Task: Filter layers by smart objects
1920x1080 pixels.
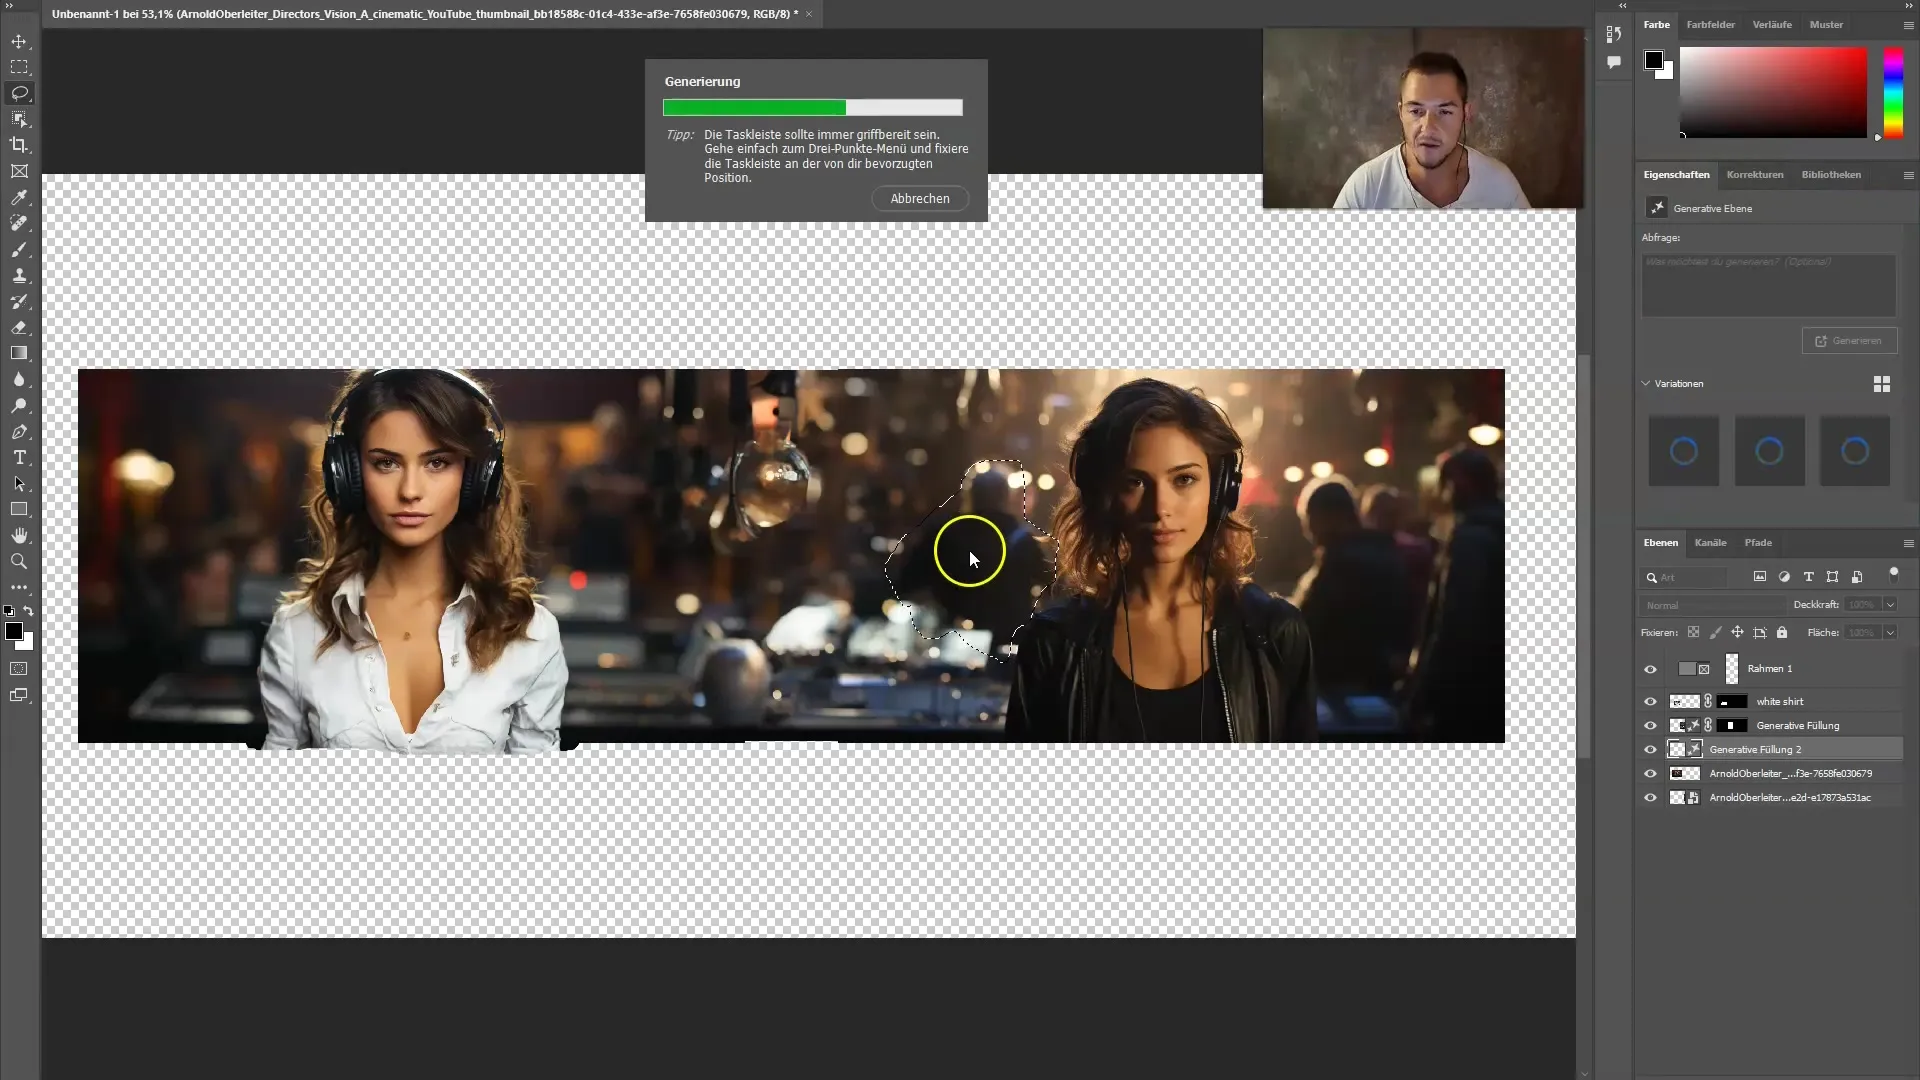Action: point(1857,577)
